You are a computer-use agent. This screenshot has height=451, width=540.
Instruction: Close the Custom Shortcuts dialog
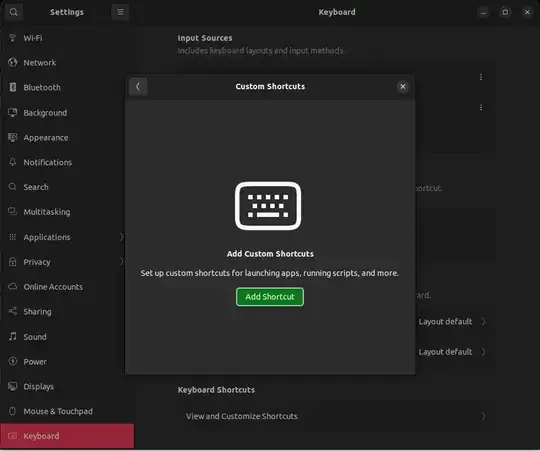tap(403, 86)
